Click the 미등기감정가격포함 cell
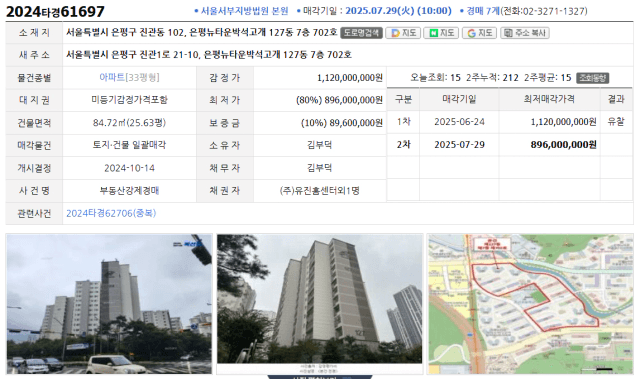Screen dimensions: 640x379 pos(129,100)
